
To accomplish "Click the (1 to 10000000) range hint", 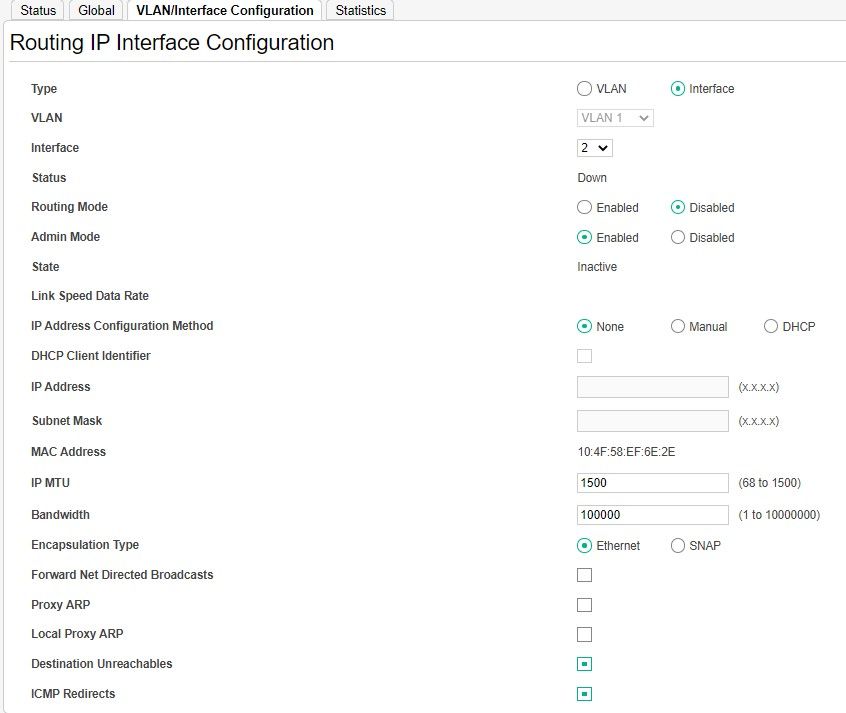I will (779, 515).
